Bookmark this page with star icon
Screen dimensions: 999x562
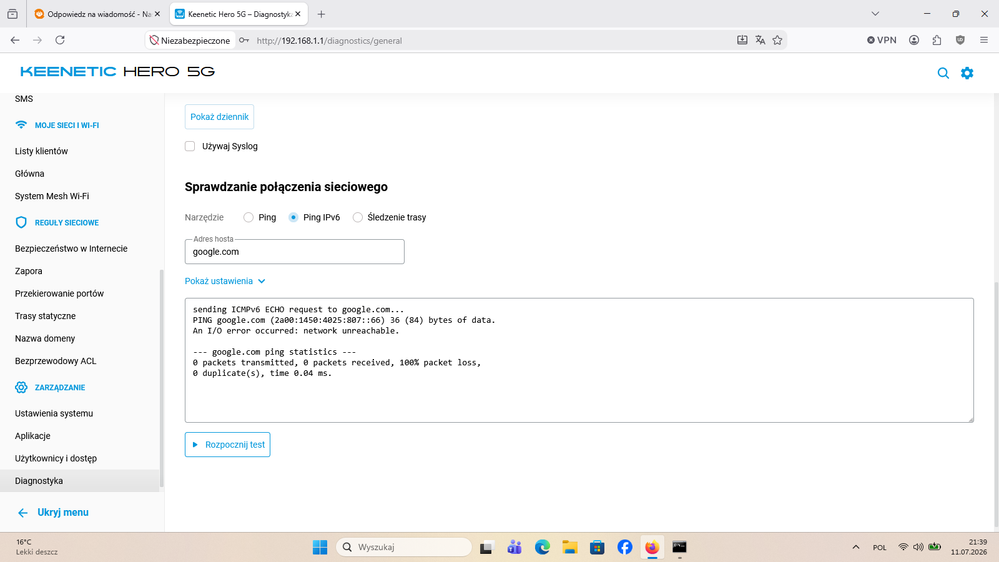click(x=777, y=40)
